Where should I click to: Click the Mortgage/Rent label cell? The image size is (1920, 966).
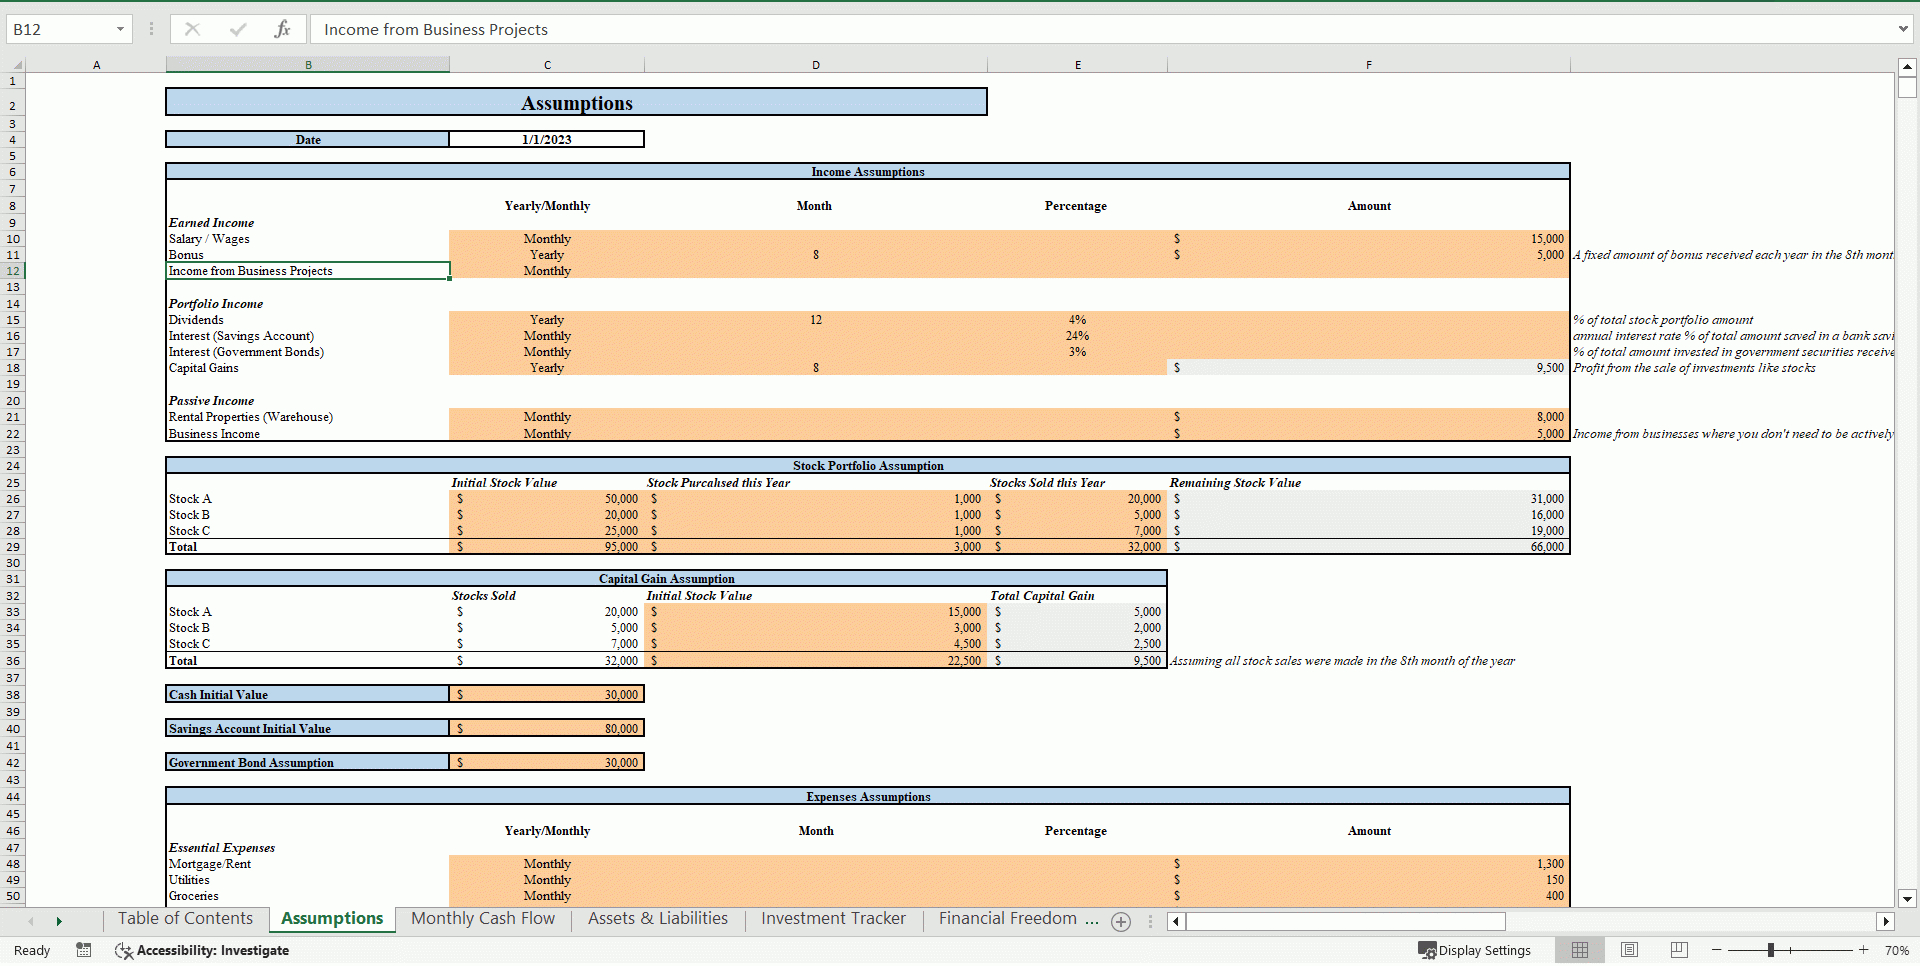pyautogui.click(x=308, y=864)
